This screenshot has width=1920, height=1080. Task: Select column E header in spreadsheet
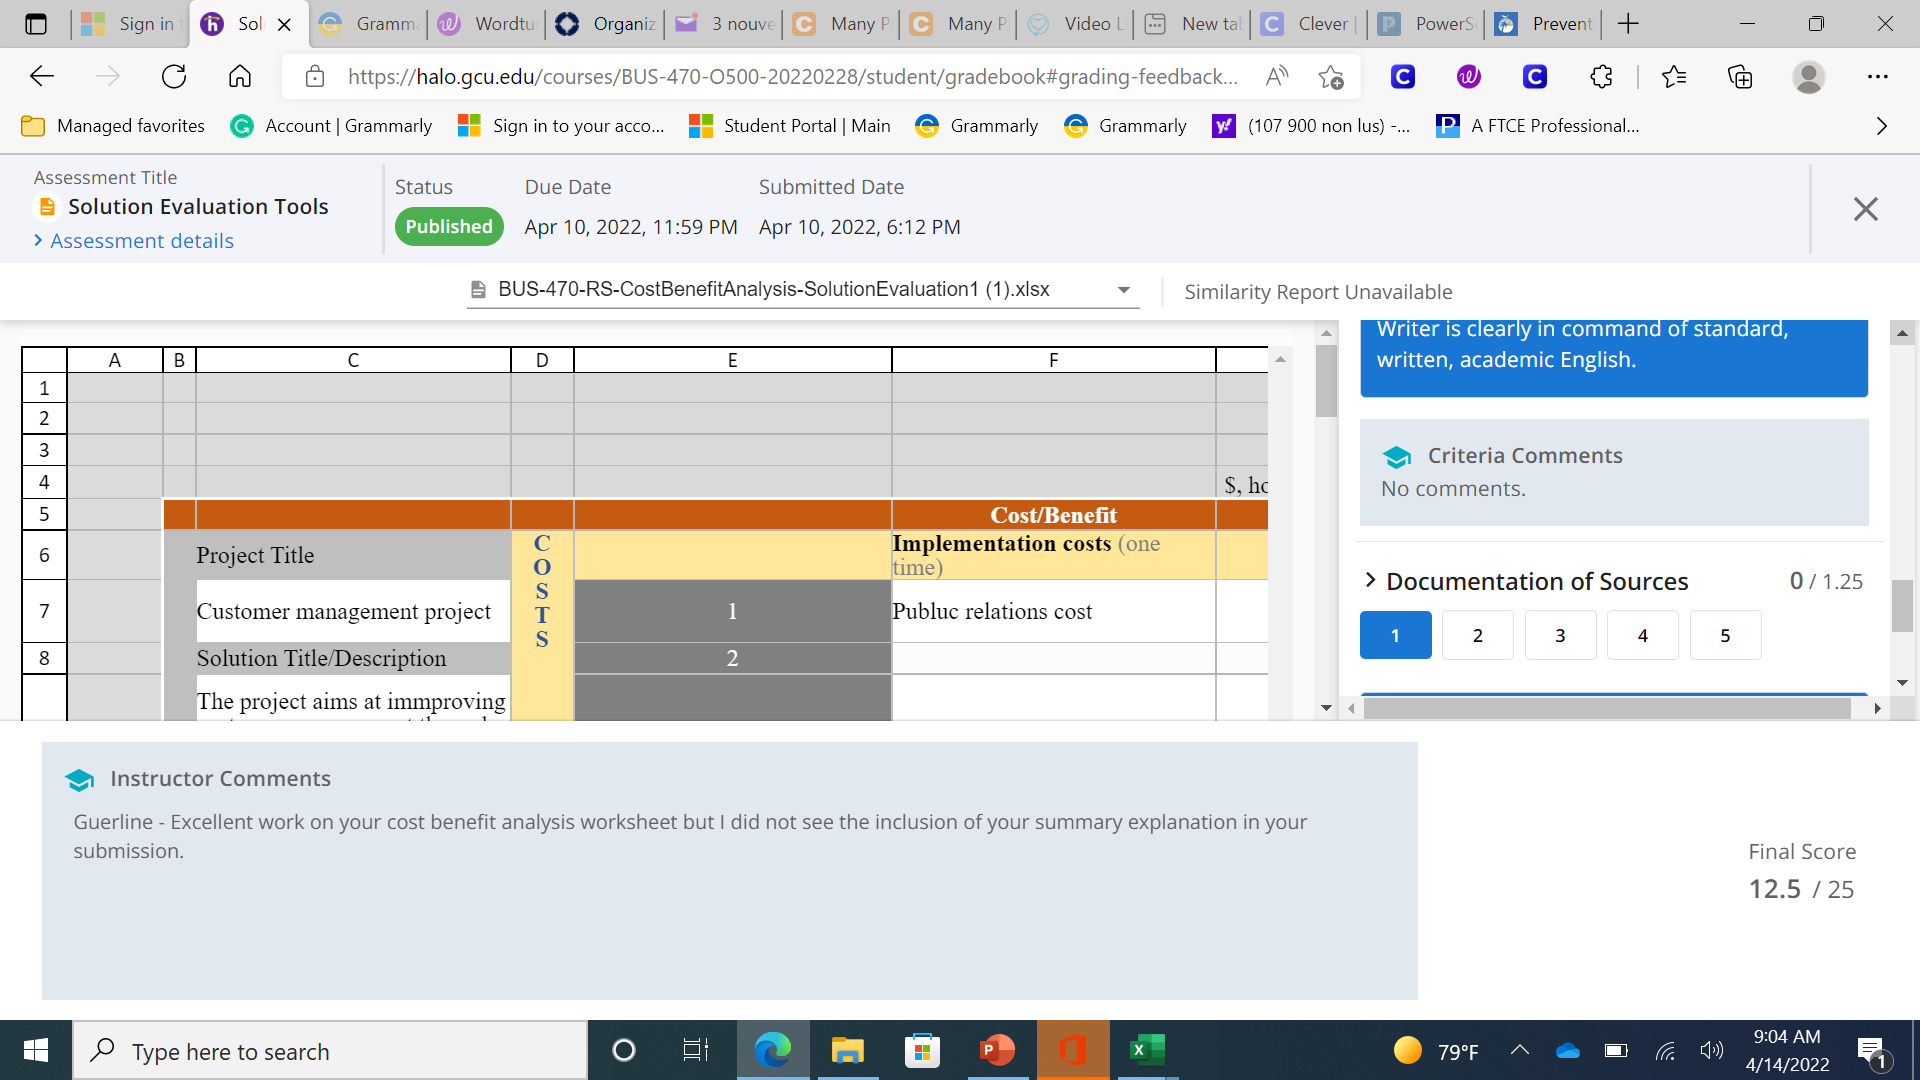point(732,360)
